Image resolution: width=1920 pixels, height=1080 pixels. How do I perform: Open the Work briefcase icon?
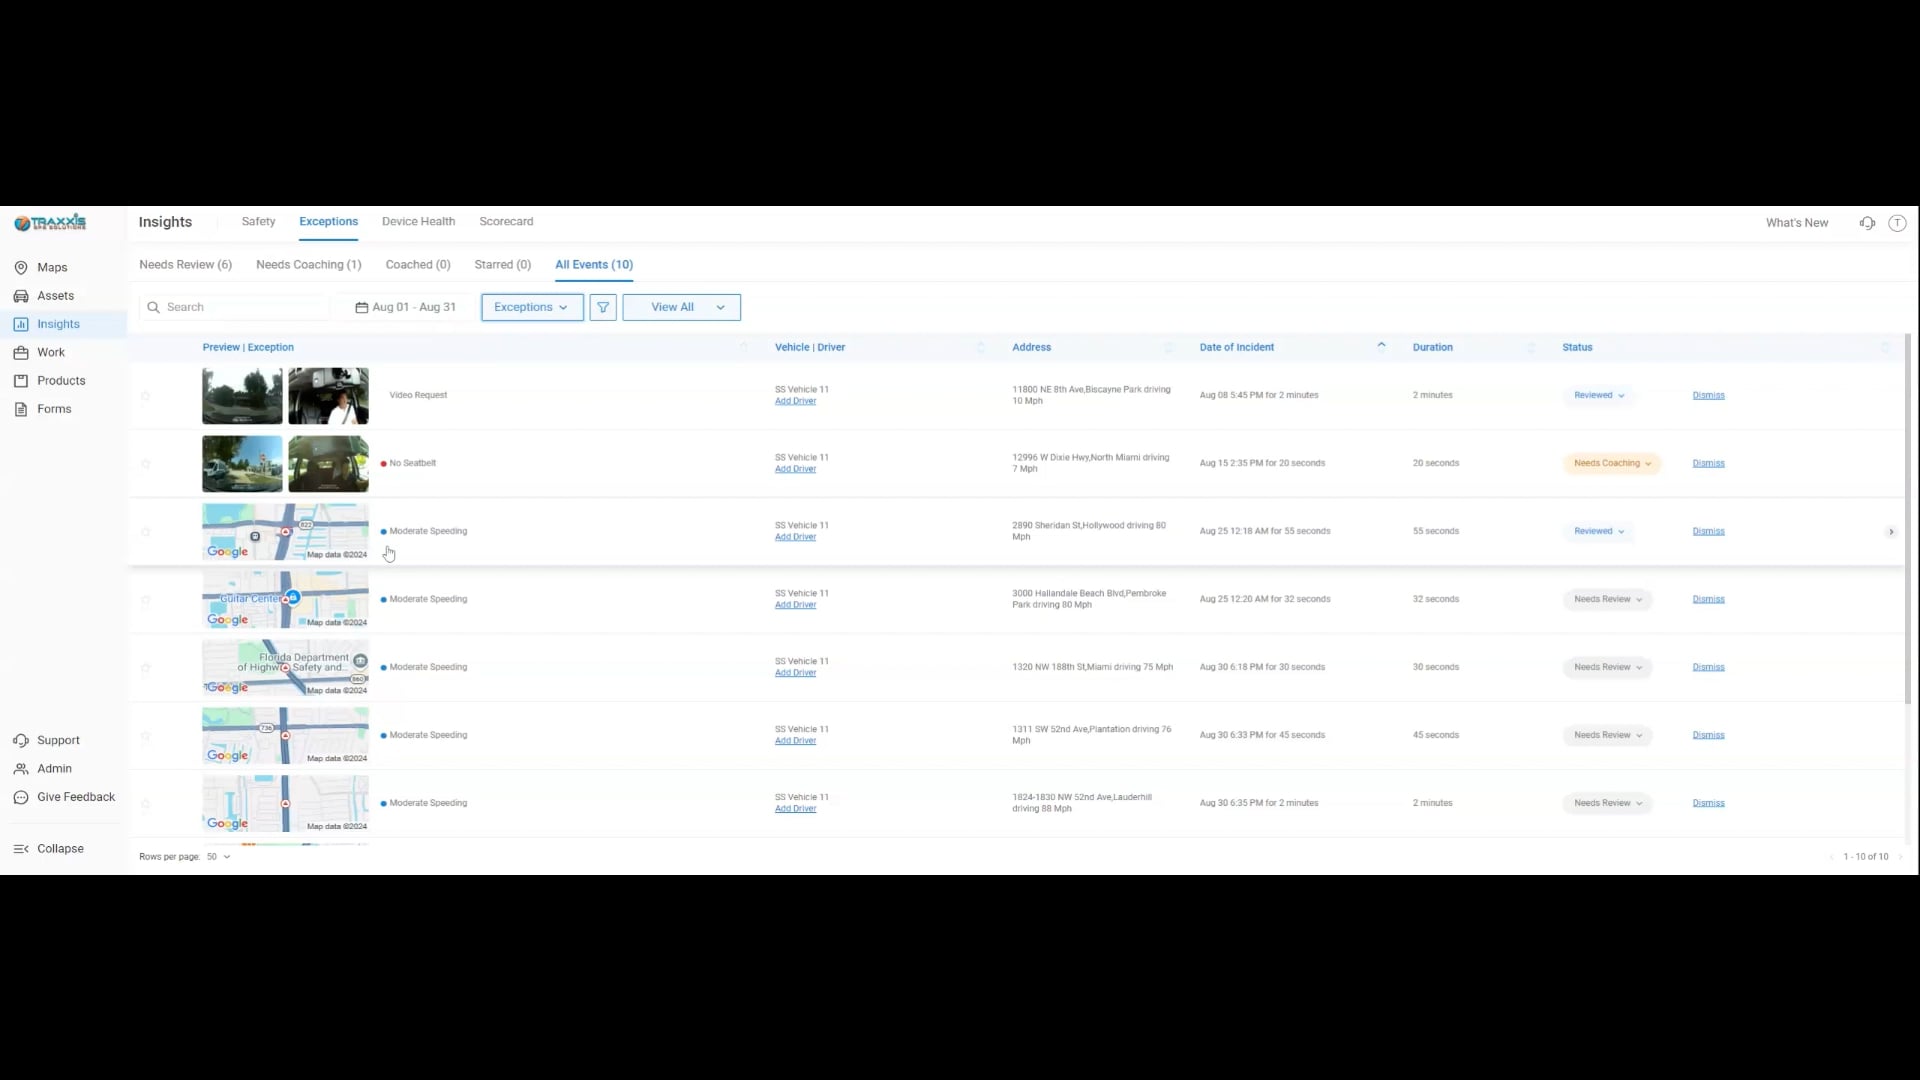[x=21, y=352]
